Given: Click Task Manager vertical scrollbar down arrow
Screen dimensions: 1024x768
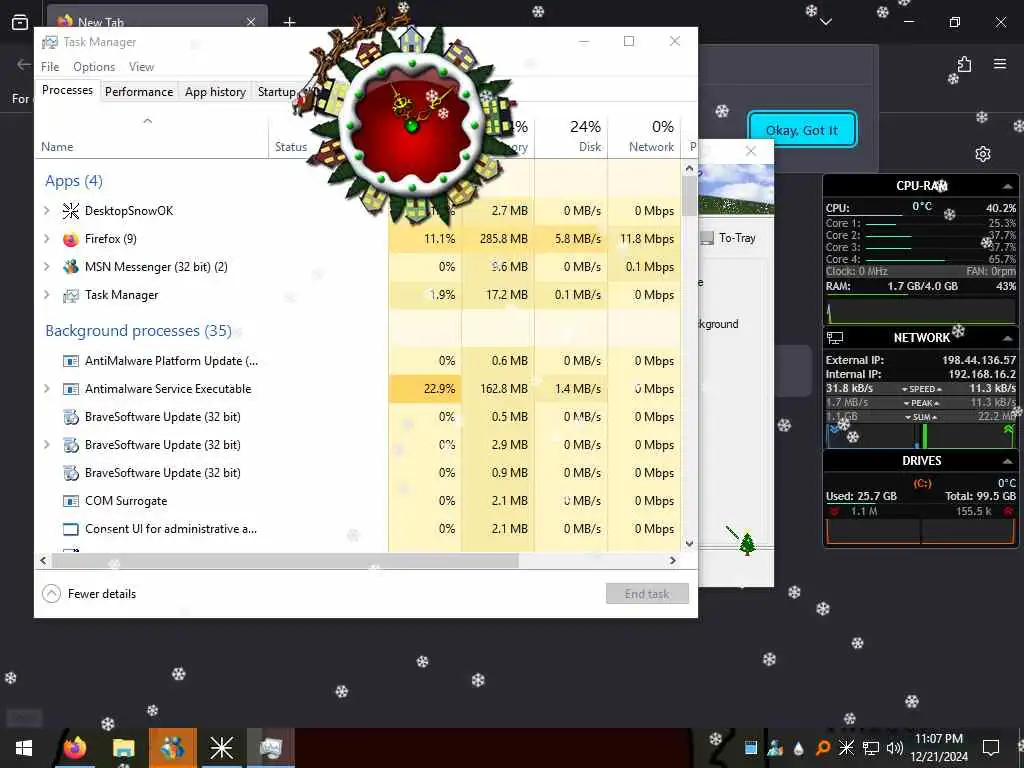Looking at the screenshot, I should pyautogui.click(x=690, y=544).
